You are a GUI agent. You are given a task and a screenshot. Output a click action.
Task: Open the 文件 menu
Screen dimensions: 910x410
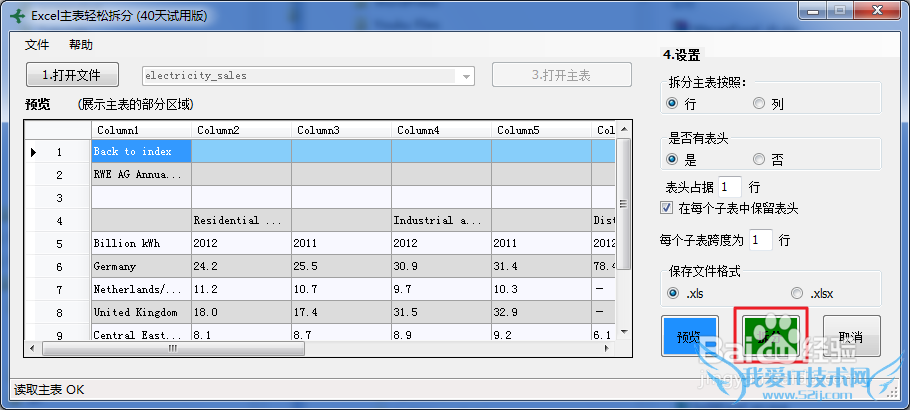tap(37, 45)
